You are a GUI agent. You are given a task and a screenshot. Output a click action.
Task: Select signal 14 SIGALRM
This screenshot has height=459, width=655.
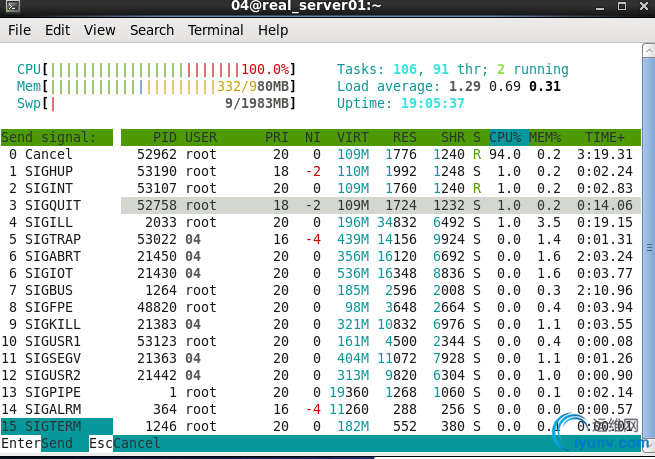click(57, 410)
